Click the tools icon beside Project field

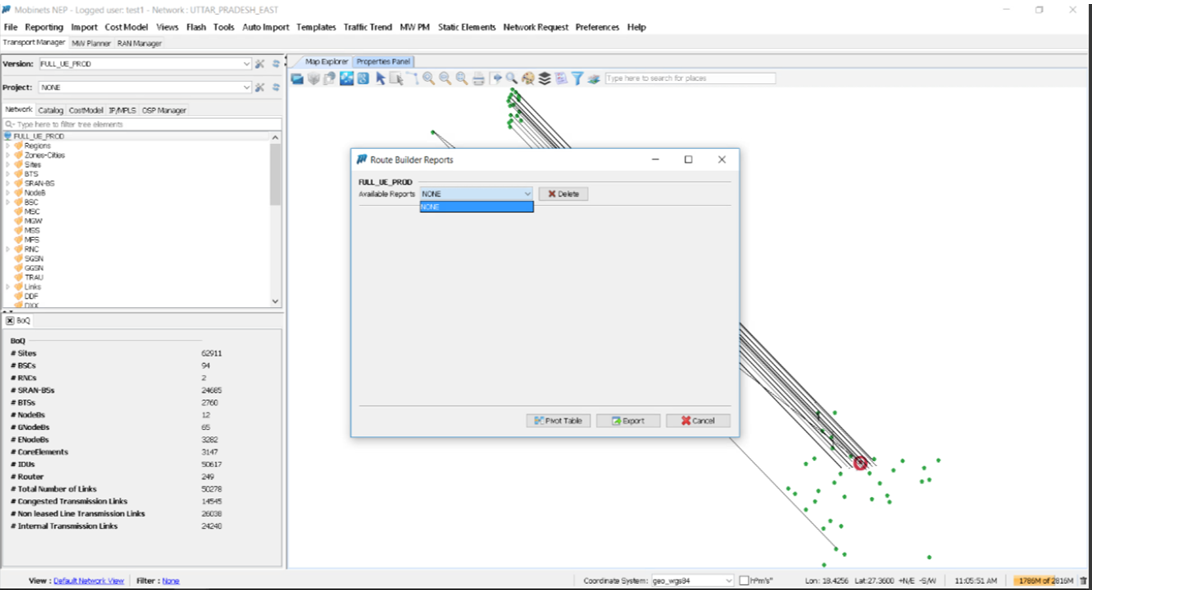click(x=260, y=88)
